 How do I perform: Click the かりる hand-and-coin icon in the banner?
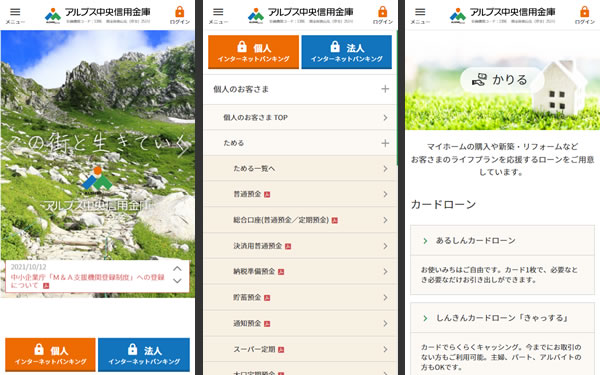479,80
